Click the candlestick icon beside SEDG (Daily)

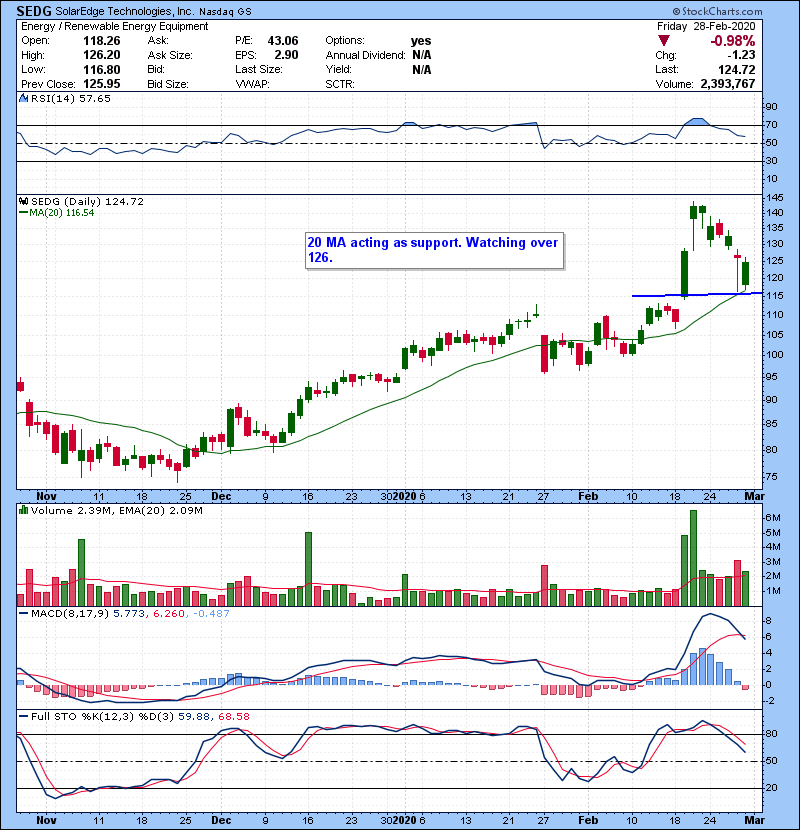click(23, 201)
